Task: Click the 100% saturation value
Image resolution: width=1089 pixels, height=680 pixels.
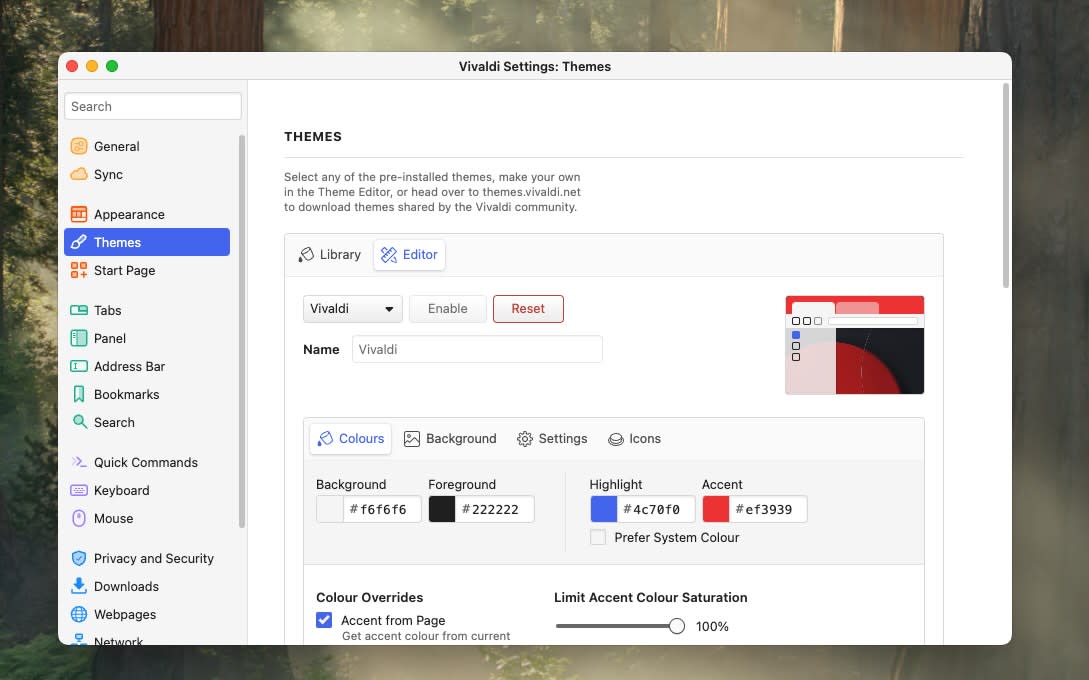Action: 712,627
